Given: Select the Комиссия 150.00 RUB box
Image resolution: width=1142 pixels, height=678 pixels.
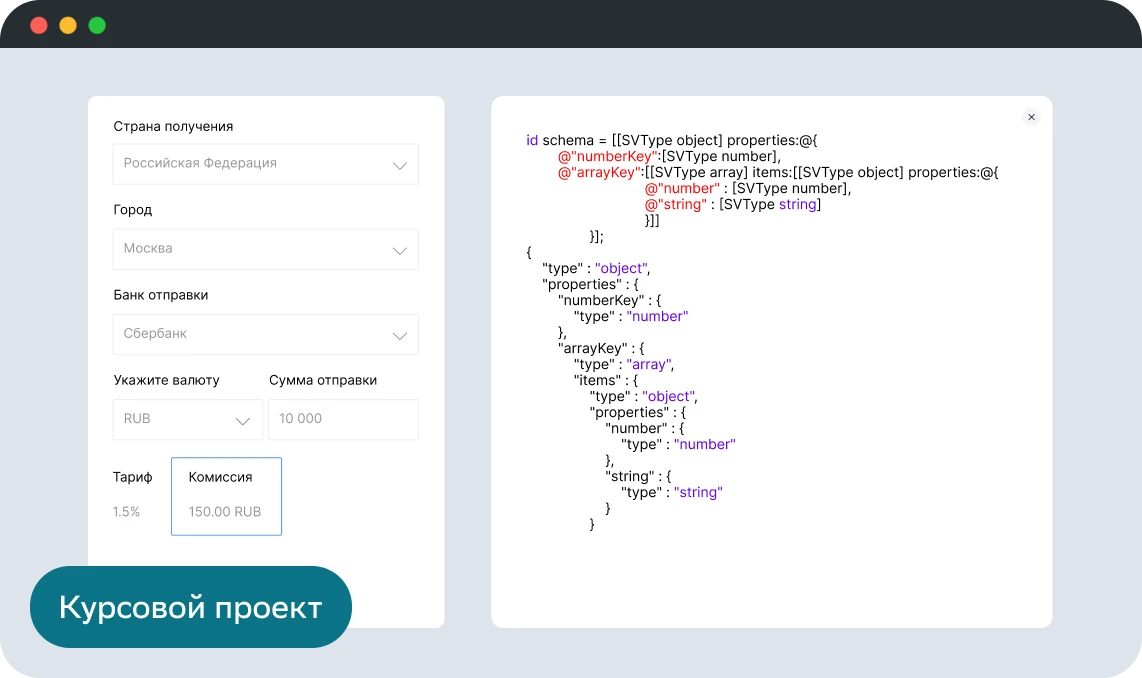Looking at the screenshot, I should [226, 496].
